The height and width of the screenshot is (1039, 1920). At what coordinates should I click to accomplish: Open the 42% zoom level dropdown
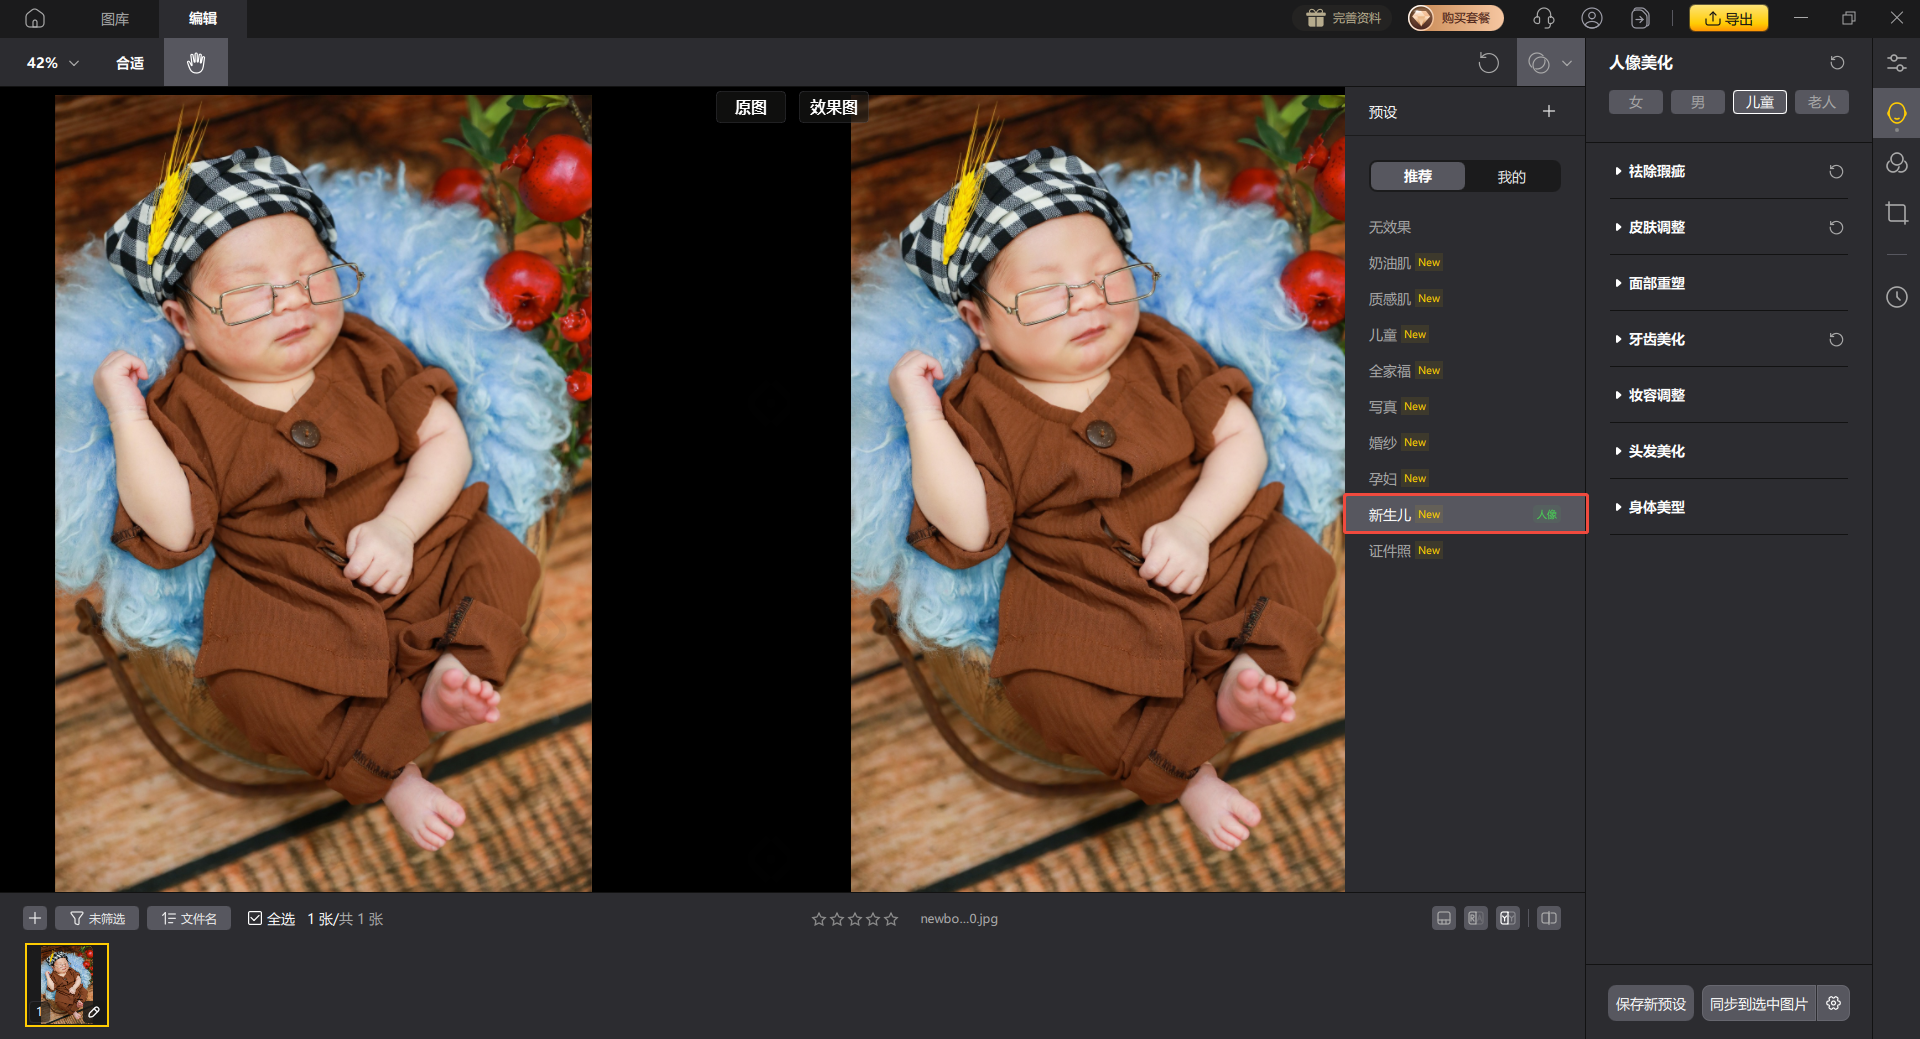click(52, 63)
